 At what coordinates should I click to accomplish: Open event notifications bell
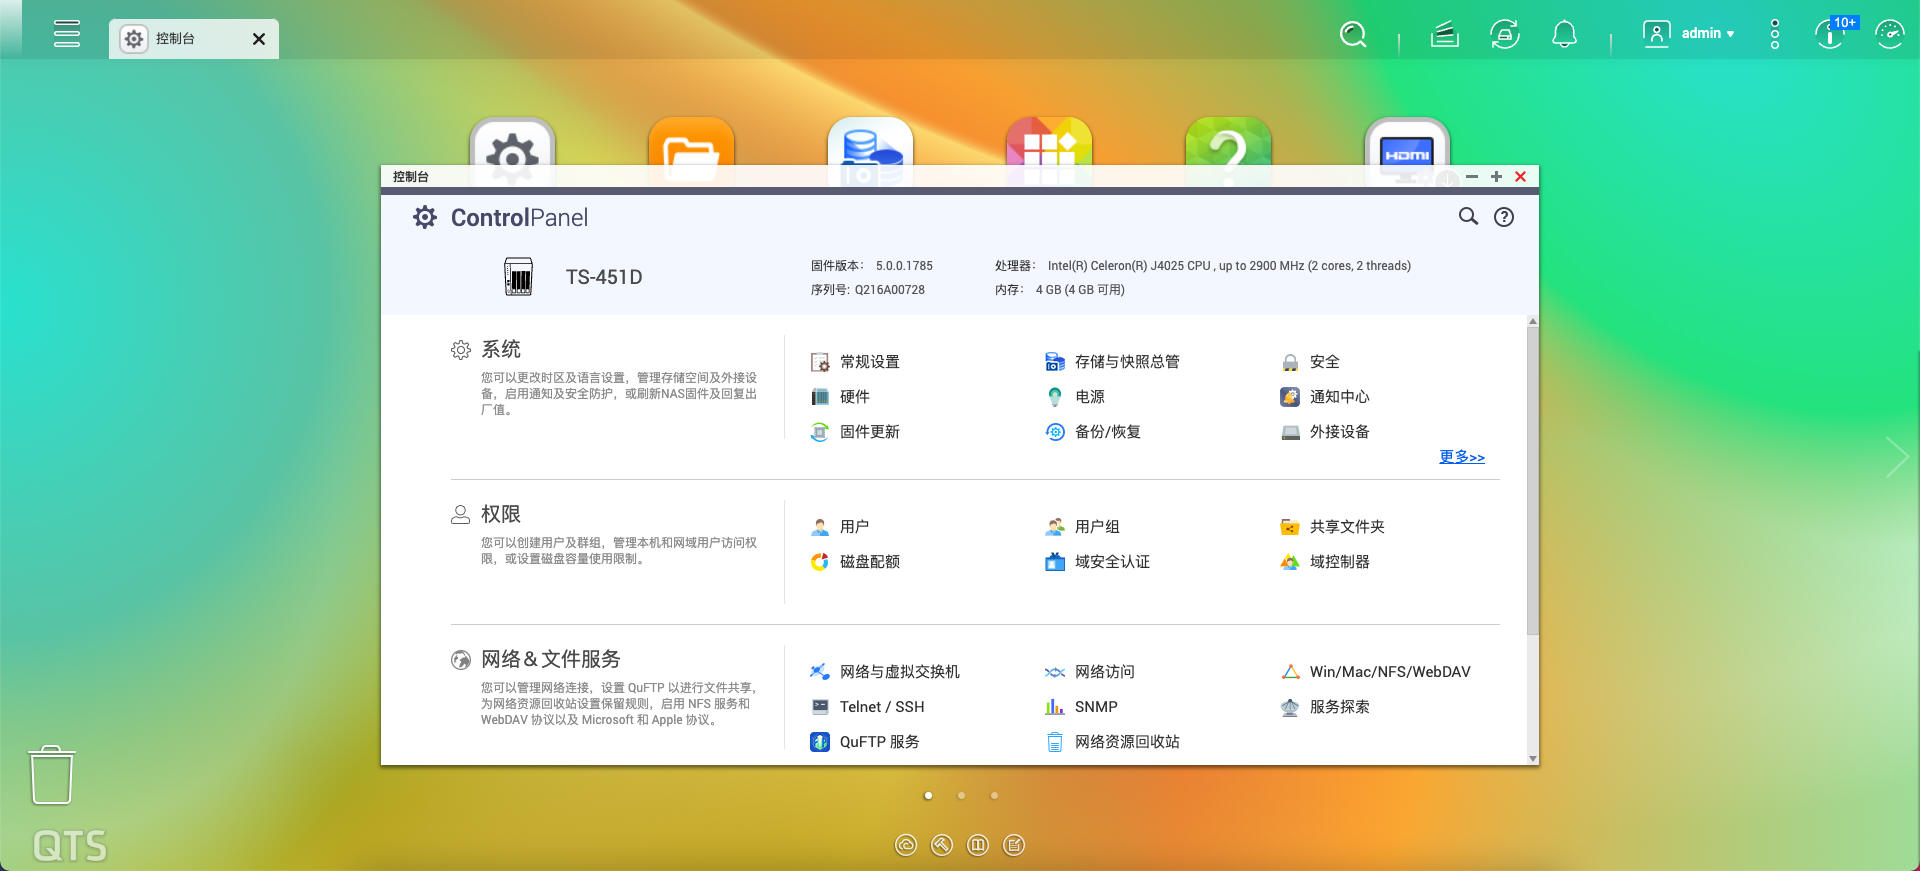1564,35
